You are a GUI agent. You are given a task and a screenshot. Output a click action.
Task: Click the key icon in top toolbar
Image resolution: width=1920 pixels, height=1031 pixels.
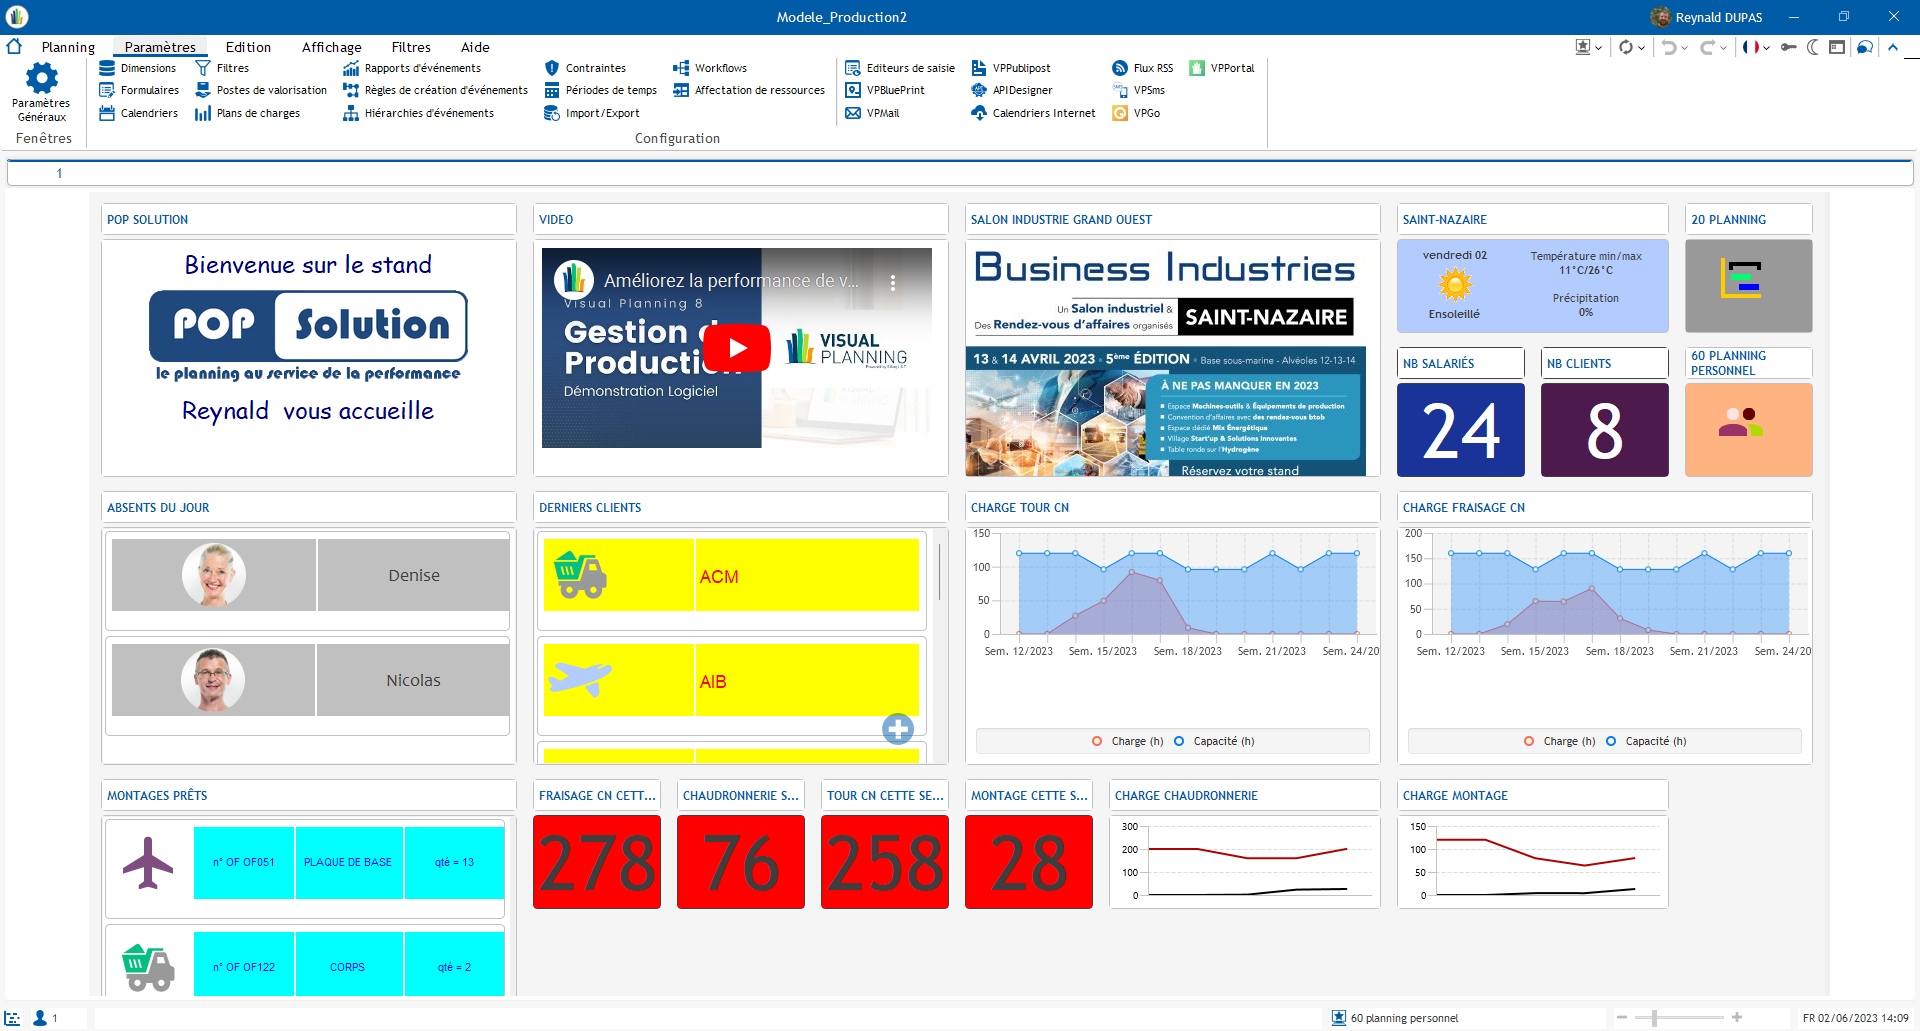coord(1788,47)
